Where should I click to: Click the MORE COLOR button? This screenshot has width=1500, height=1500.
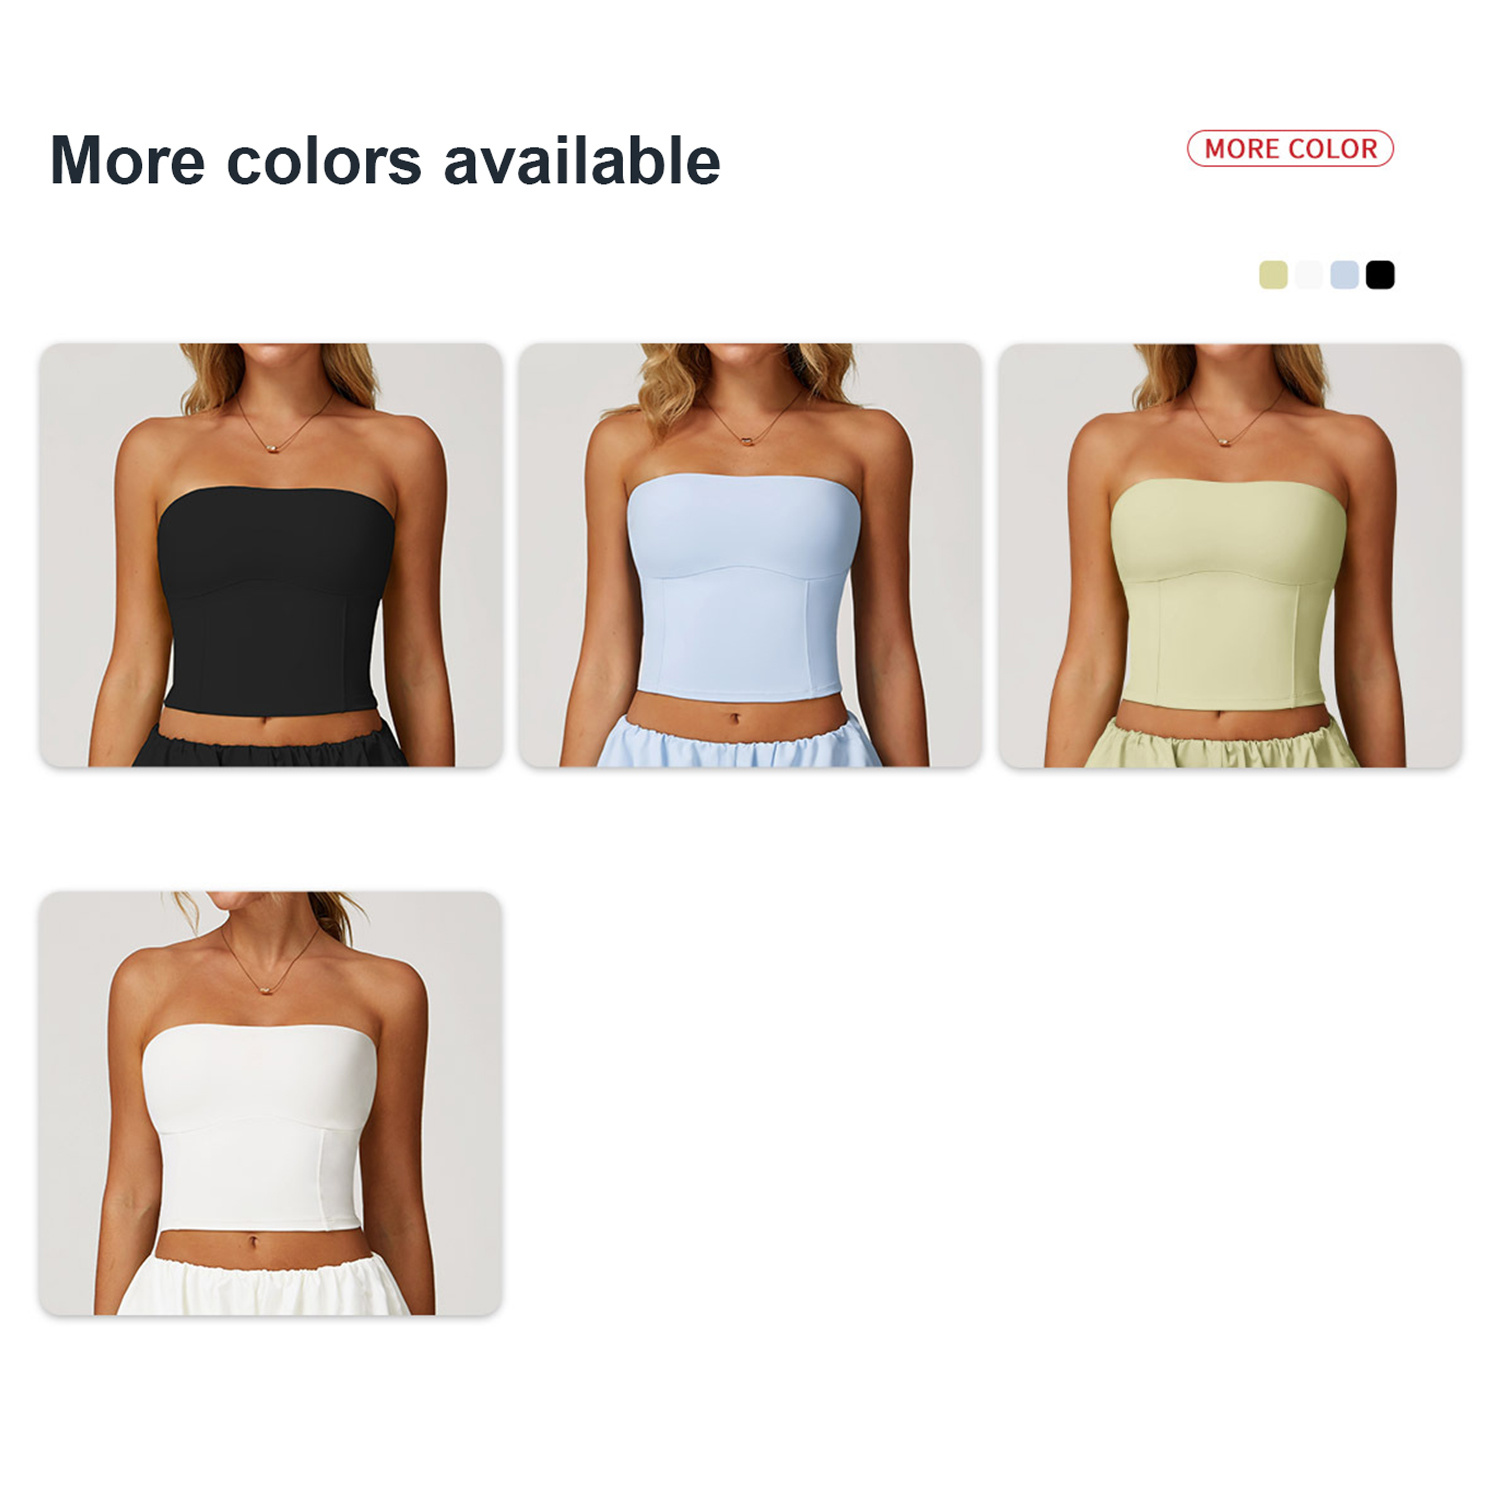pyautogui.click(x=1290, y=149)
